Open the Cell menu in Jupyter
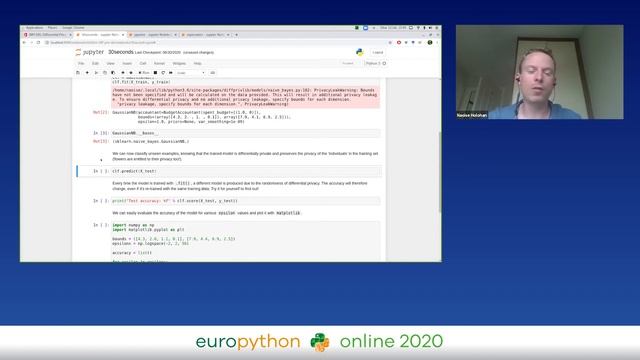 143,63
